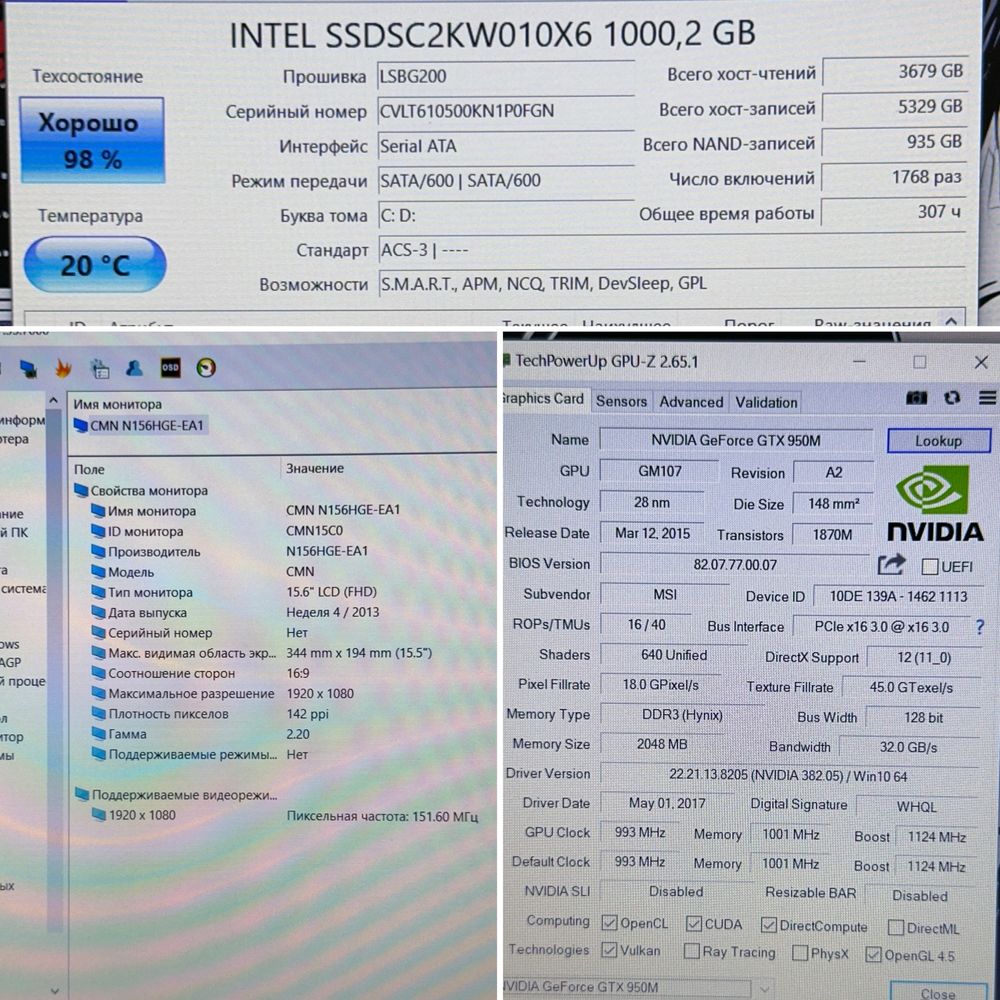
Task: Click the monitor icon beside Плотность пикселов
Action: point(98,714)
